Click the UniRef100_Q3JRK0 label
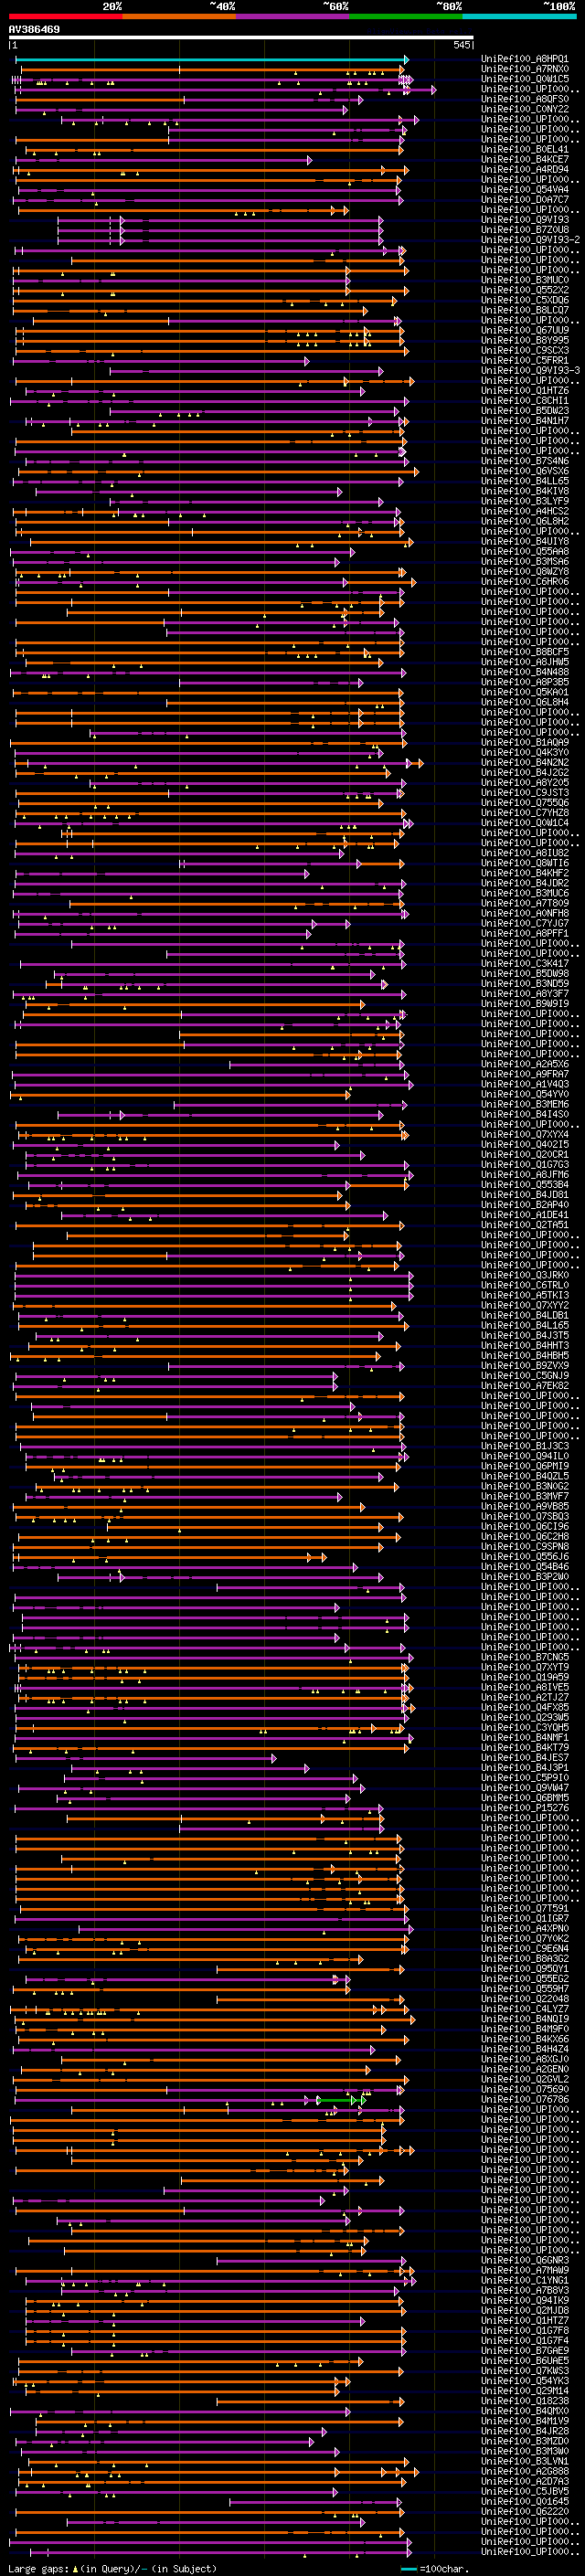Screen dimensions: 585x2576 click(x=525, y=1275)
